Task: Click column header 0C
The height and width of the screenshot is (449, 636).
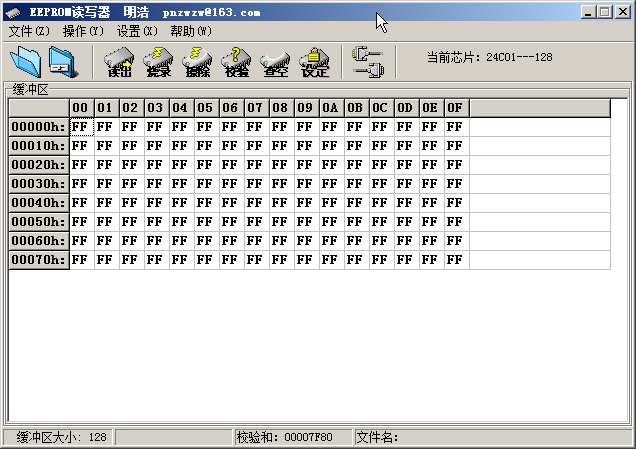Action: (382, 108)
